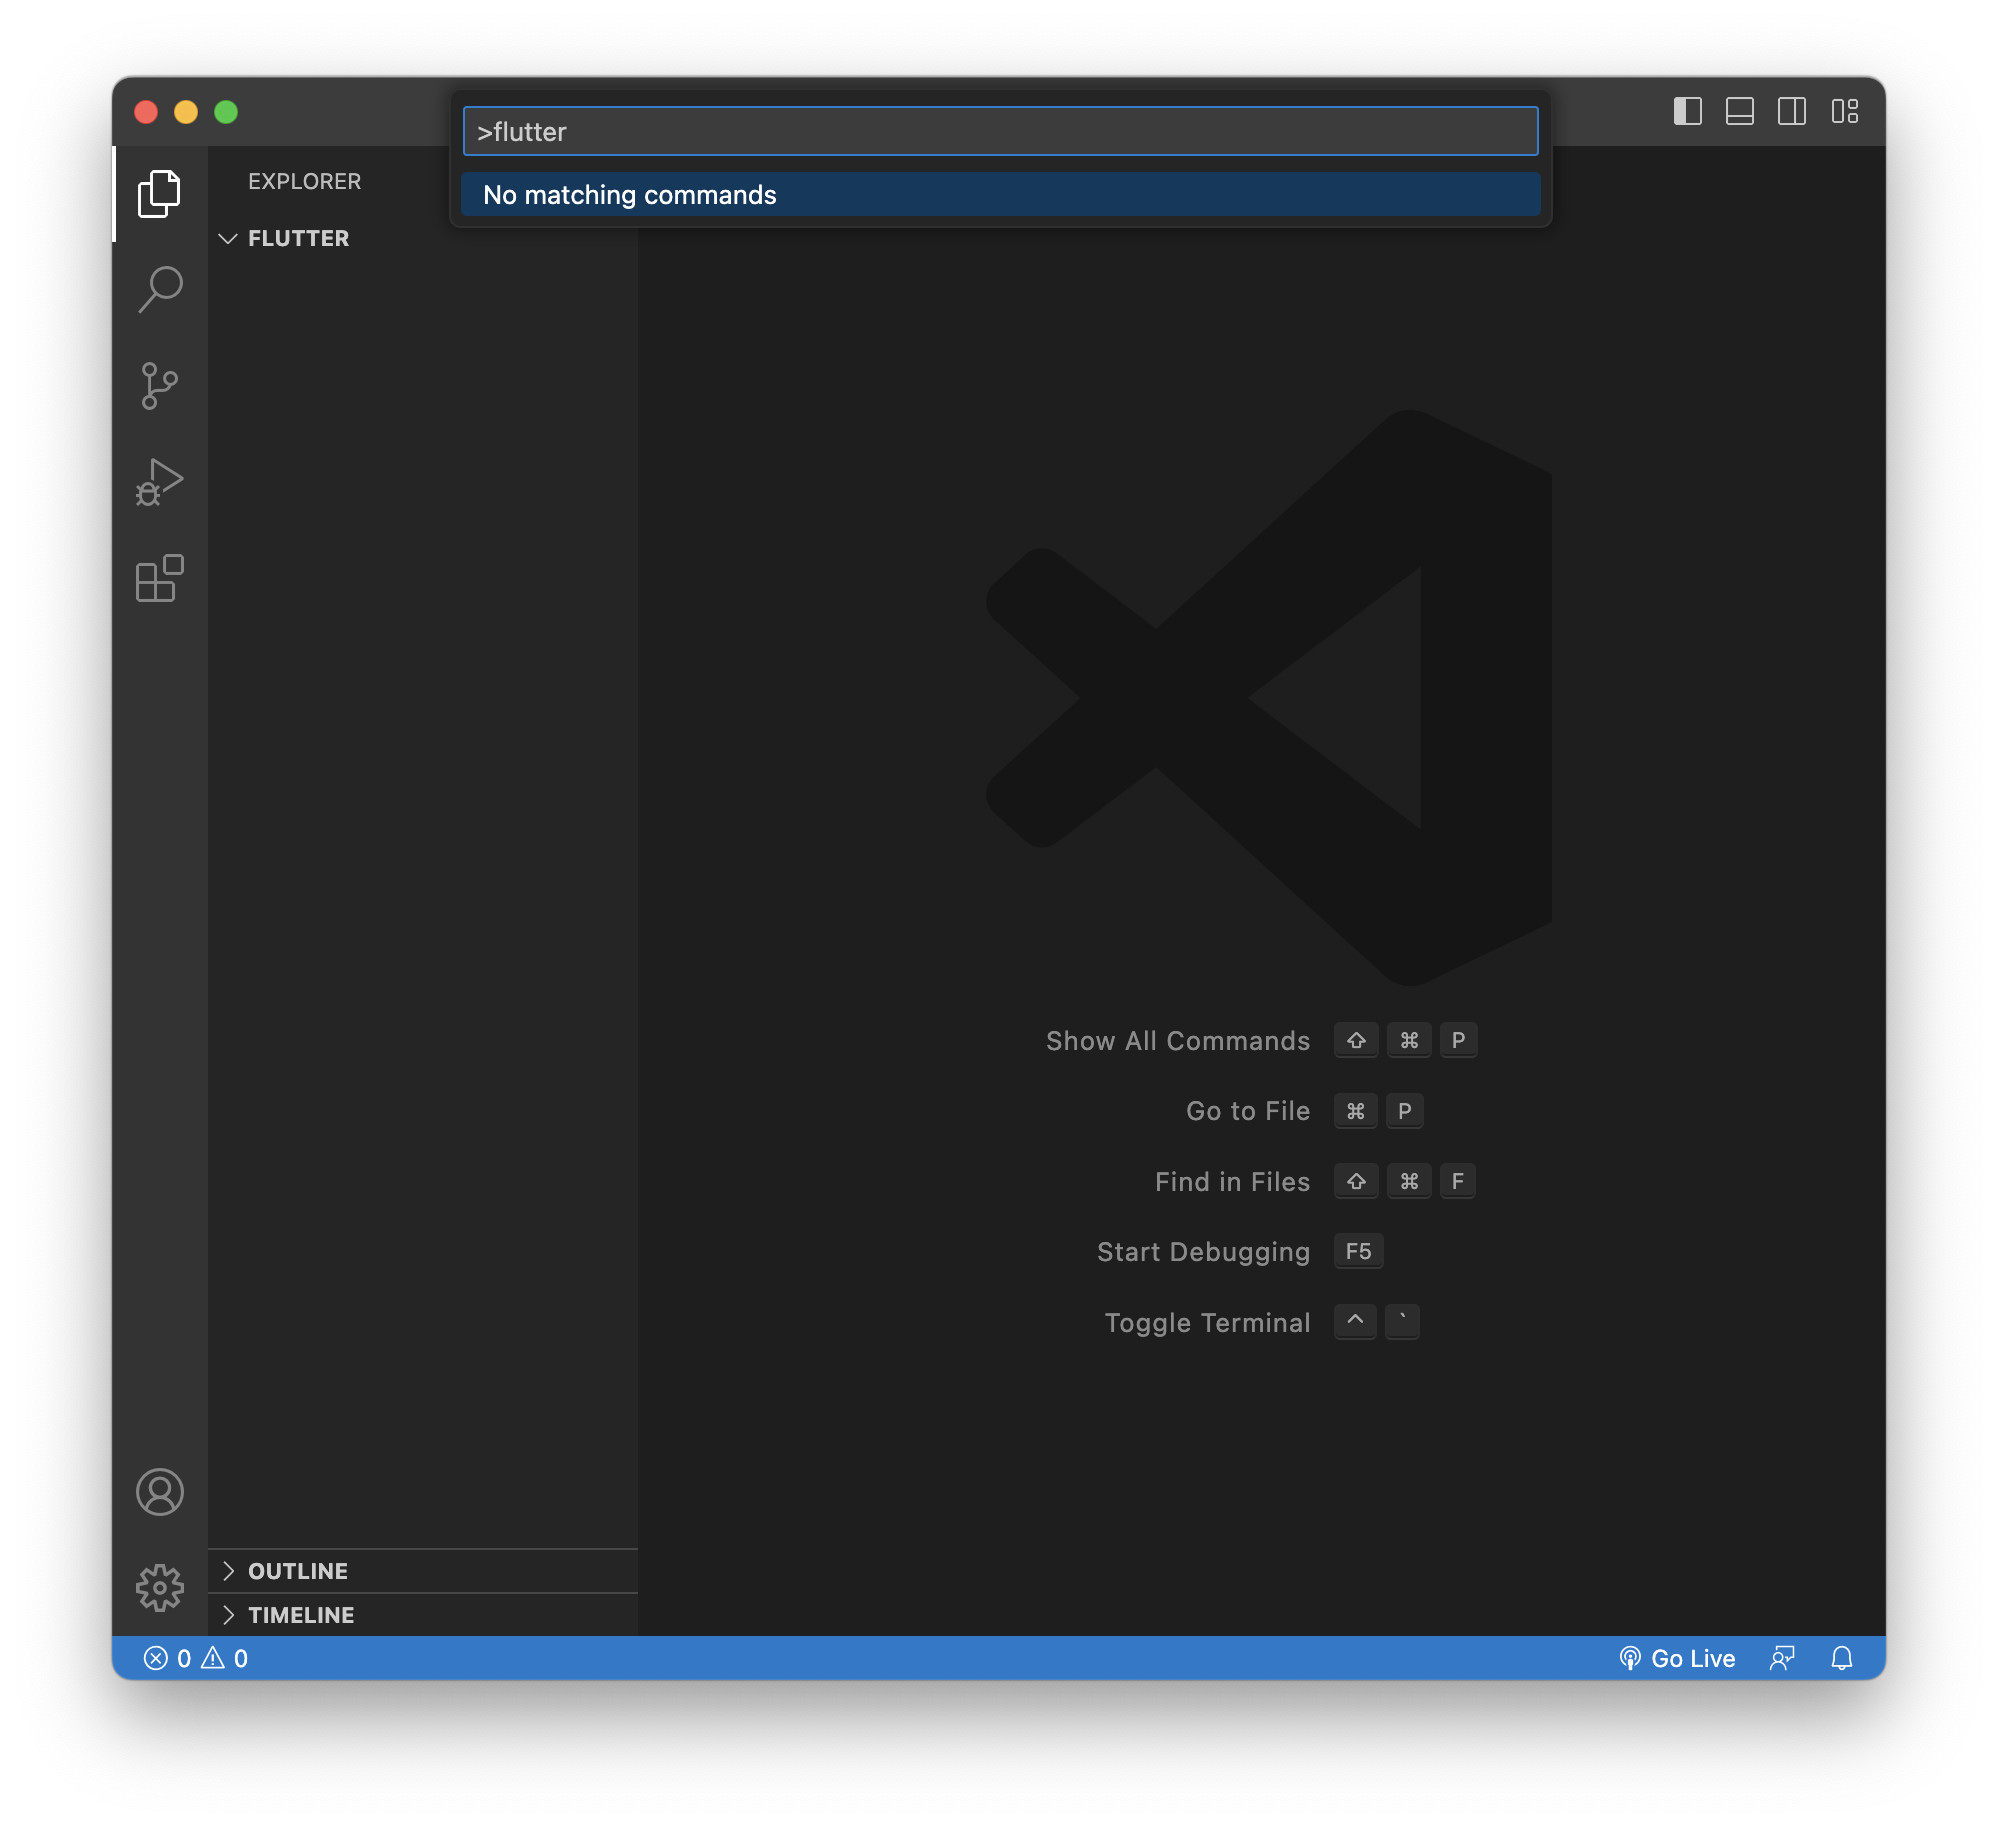Select the 'No matching commands' row

[x=1000, y=194]
